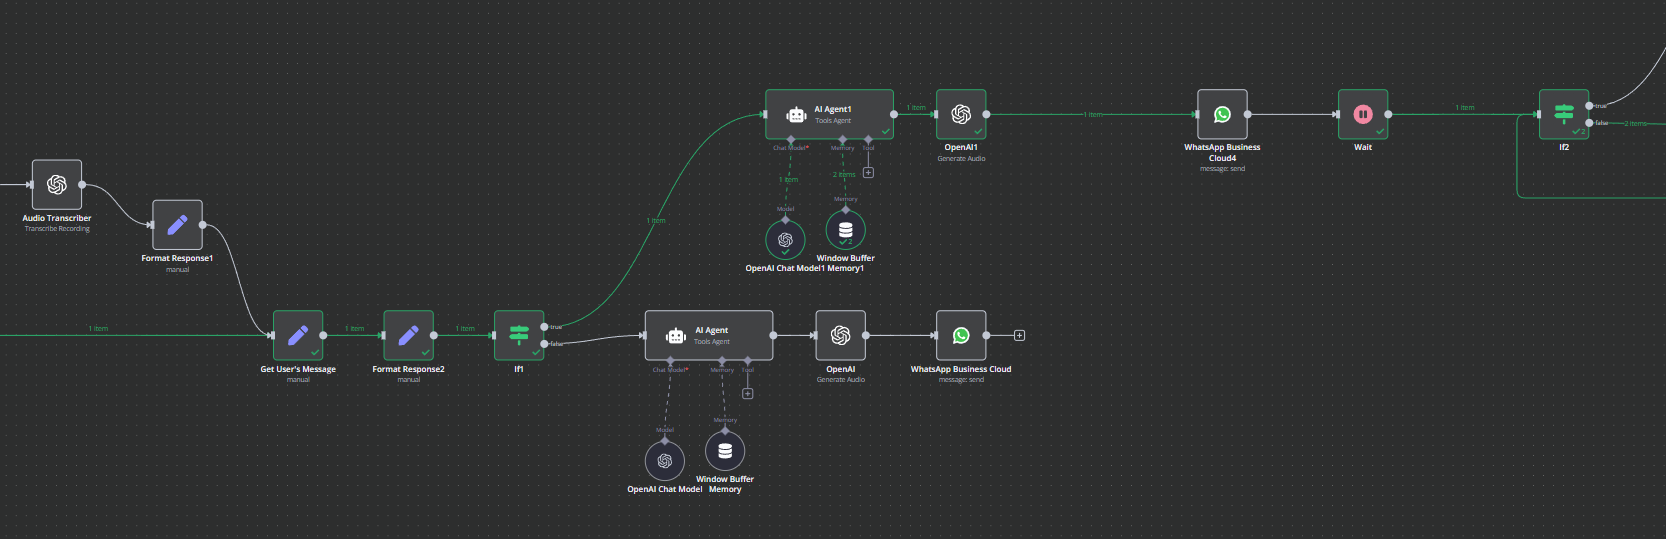This screenshot has width=1666, height=539.
Task: Select the Get User's Message node
Action: pyautogui.click(x=298, y=335)
